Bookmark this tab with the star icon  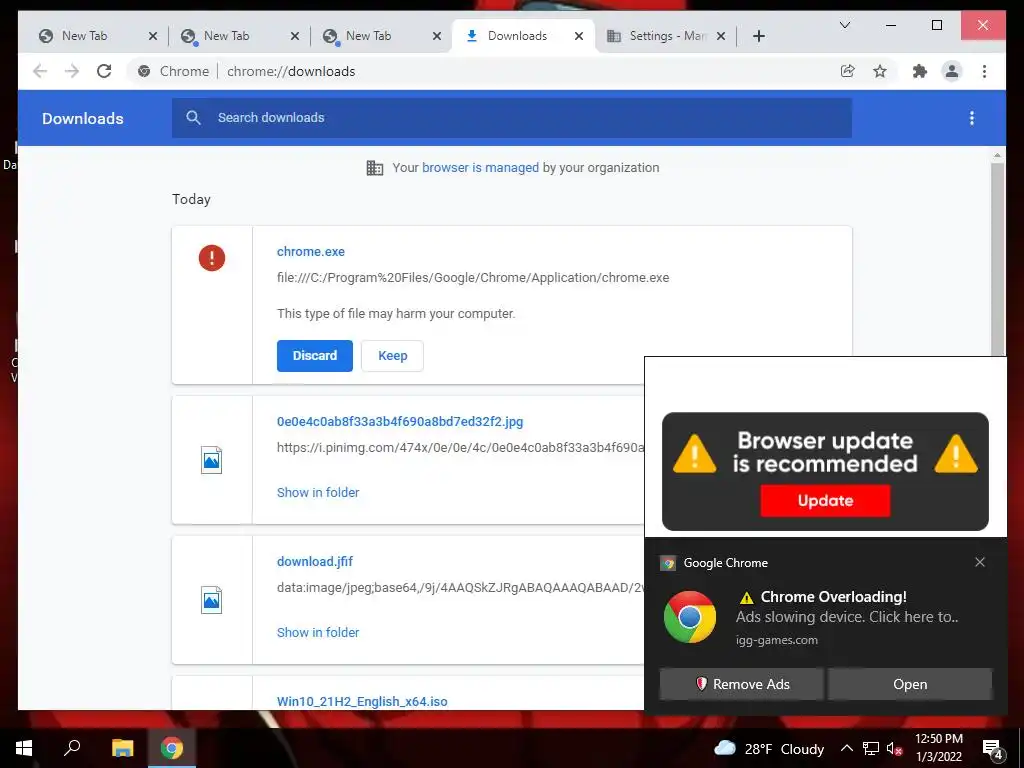pyautogui.click(x=880, y=71)
